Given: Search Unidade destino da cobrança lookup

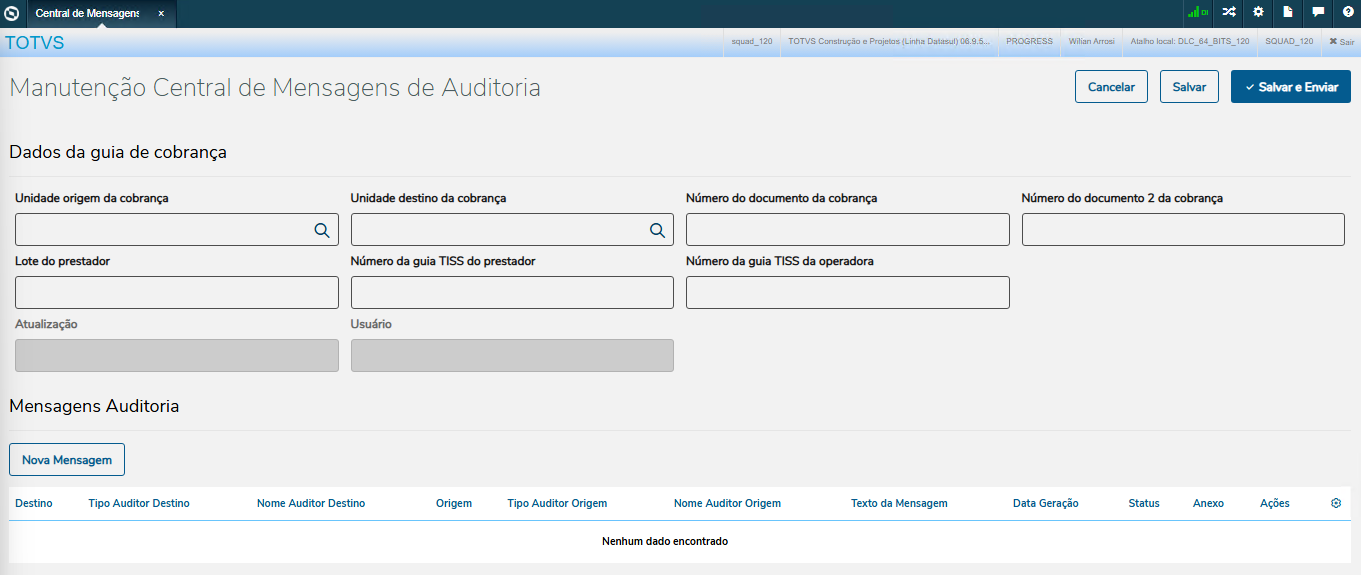Looking at the screenshot, I should click(657, 230).
